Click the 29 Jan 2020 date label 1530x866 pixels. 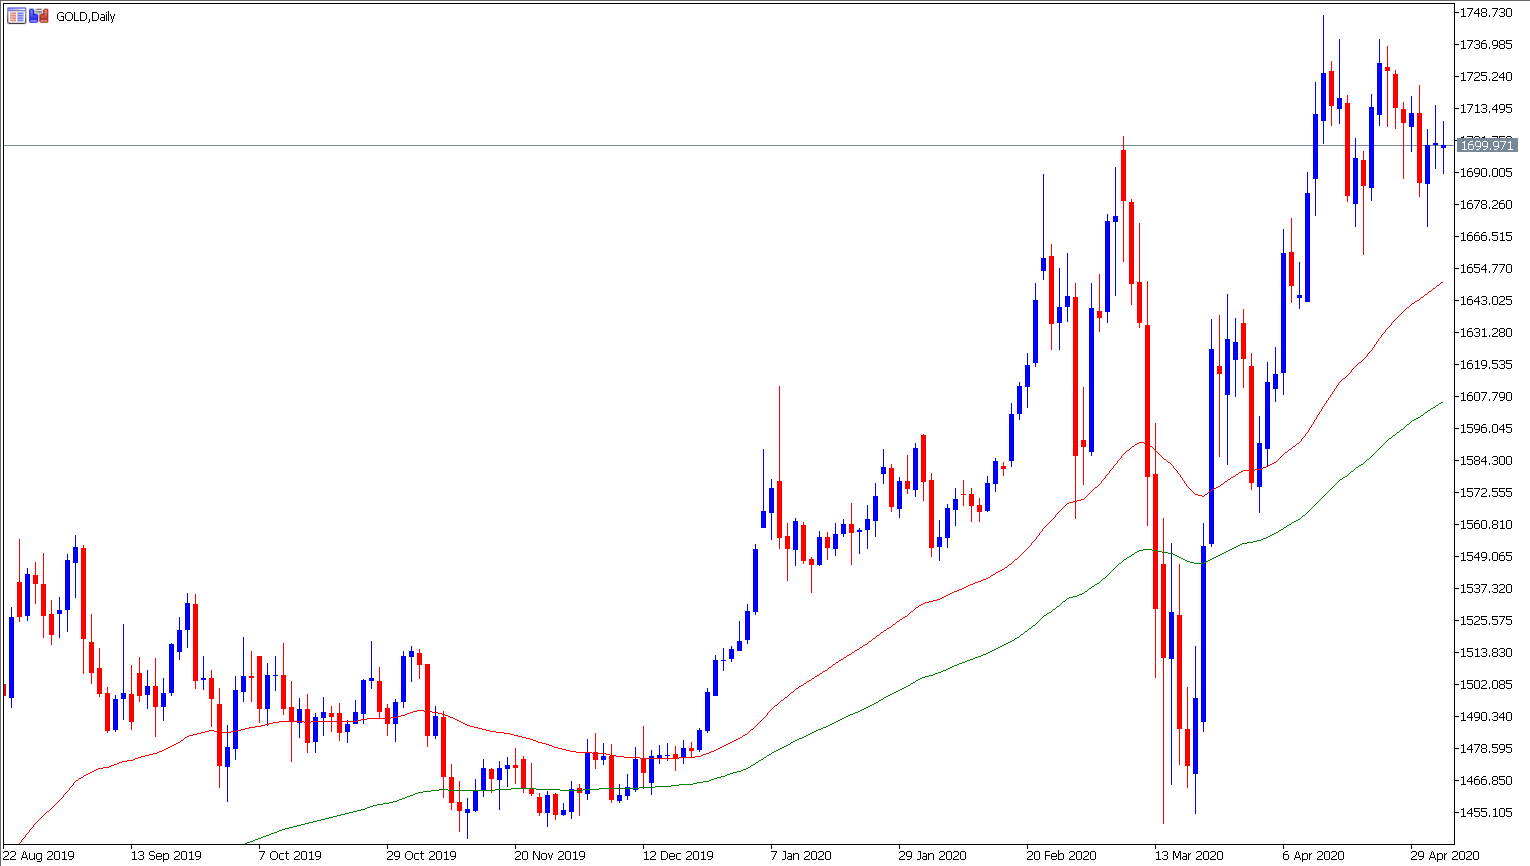932,856
